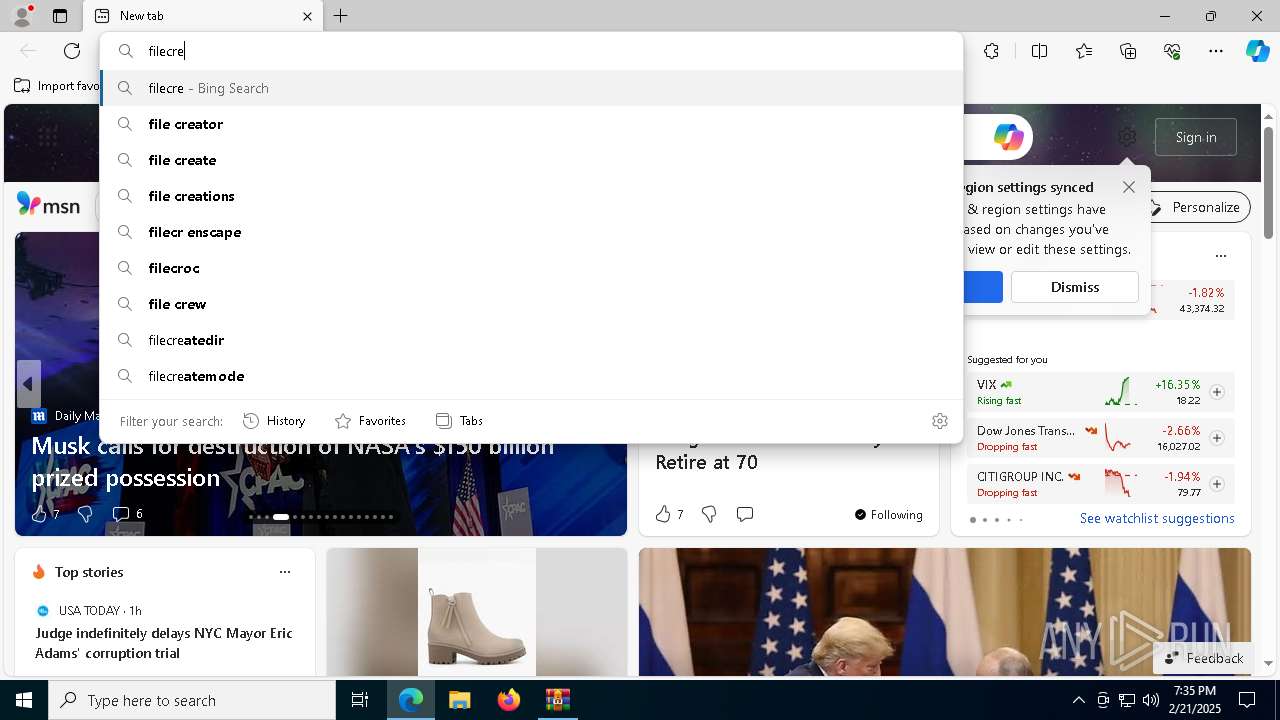Viewport: 1280px width, 720px height.
Task: Select the 'filecroc' suggestion
Action: point(532,268)
